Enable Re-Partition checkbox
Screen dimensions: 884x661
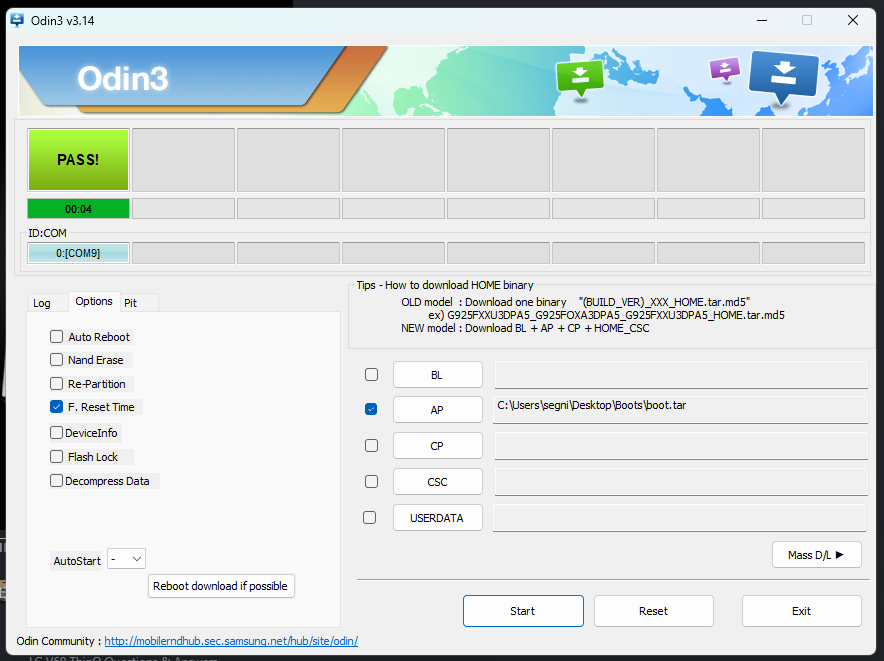[x=56, y=384]
